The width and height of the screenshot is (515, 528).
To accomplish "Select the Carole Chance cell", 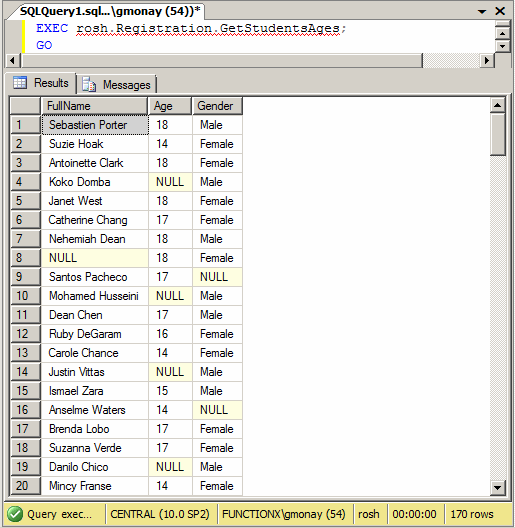I will tap(95, 353).
